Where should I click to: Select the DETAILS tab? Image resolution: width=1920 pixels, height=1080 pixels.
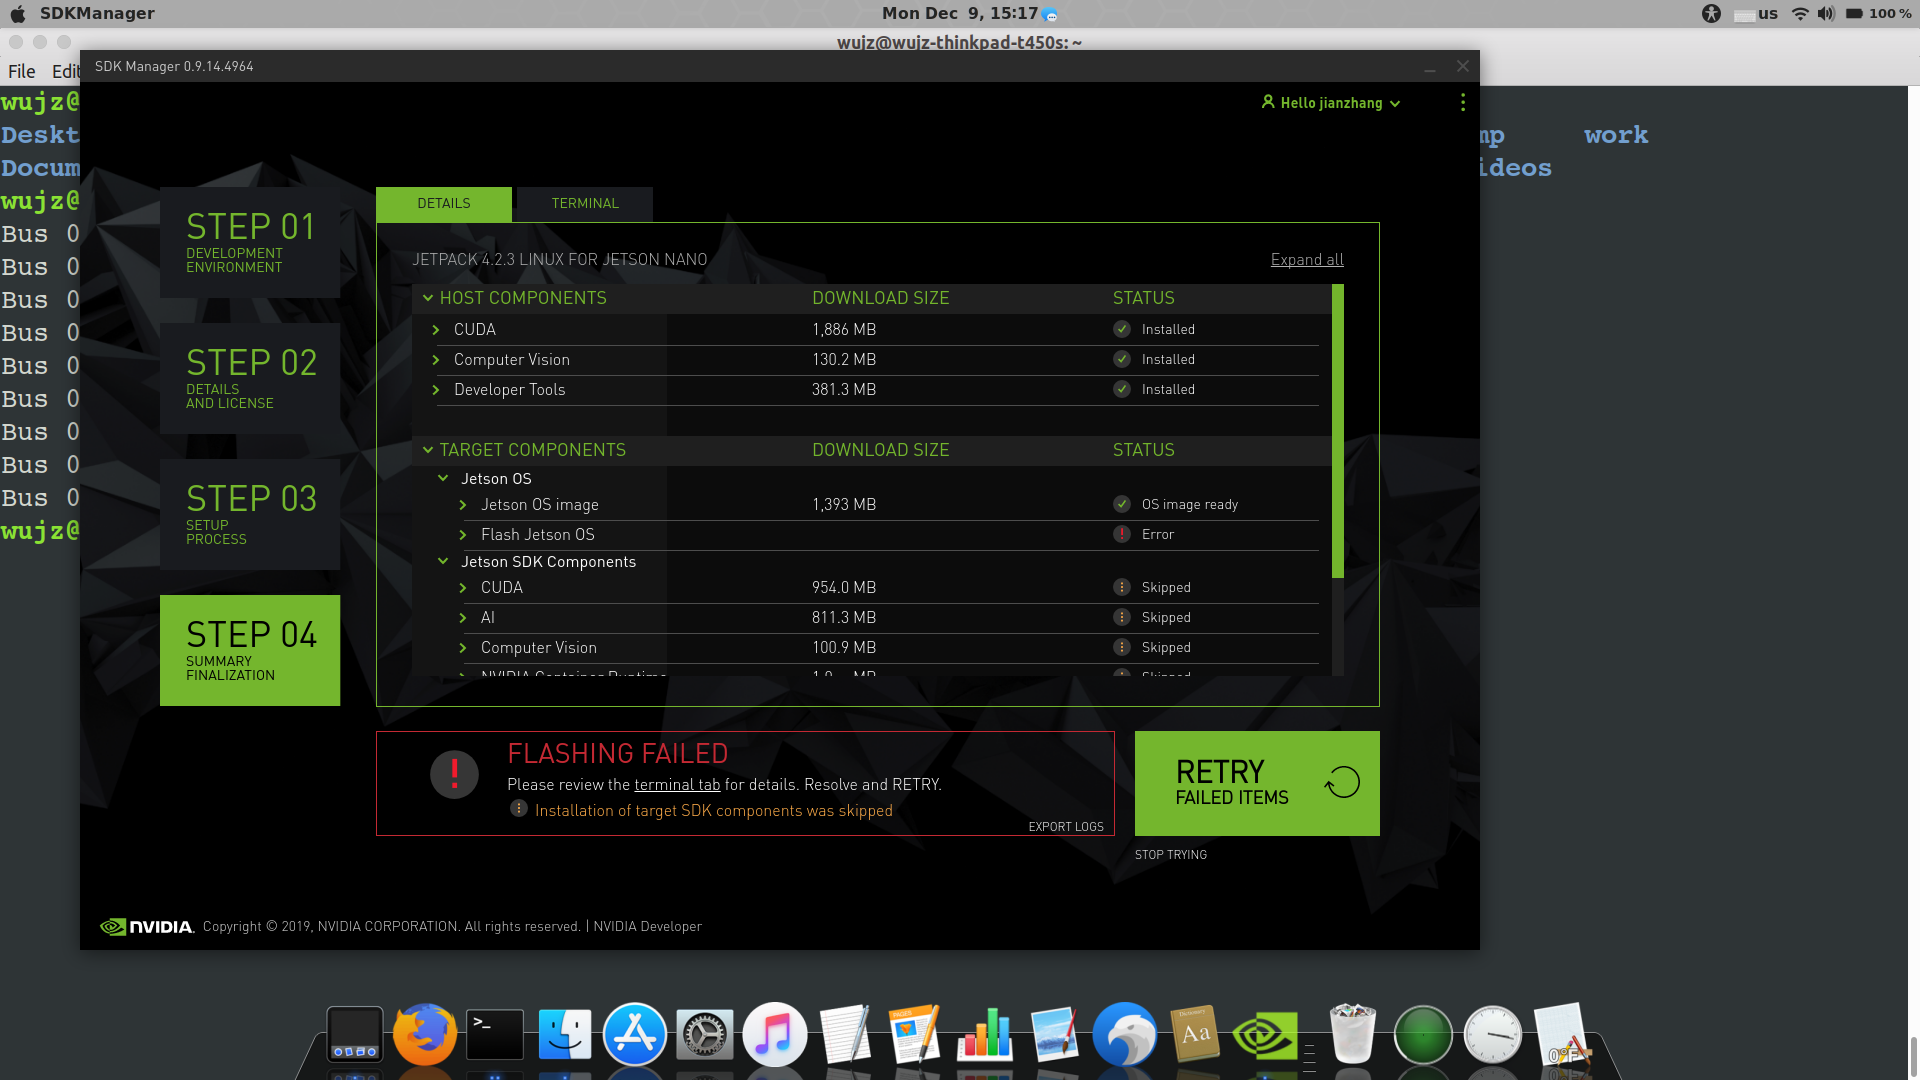click(443, 204)
